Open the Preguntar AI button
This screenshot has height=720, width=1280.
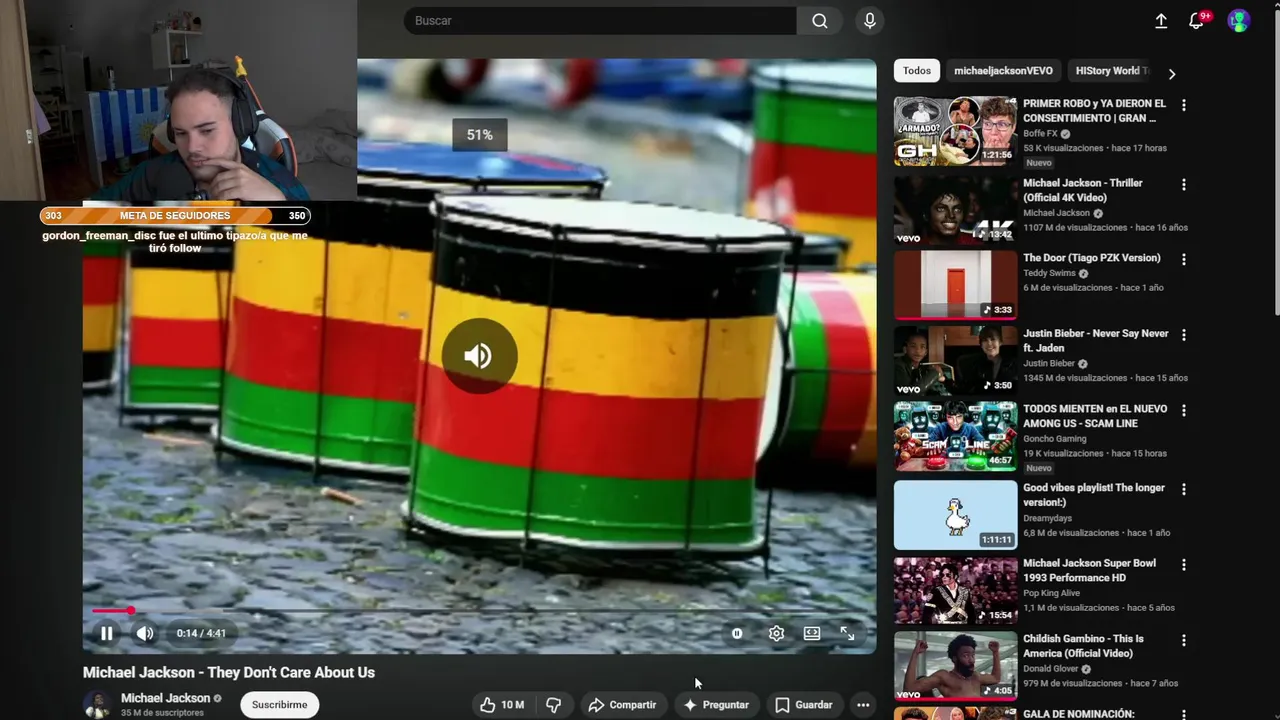(x=715, y=705)
